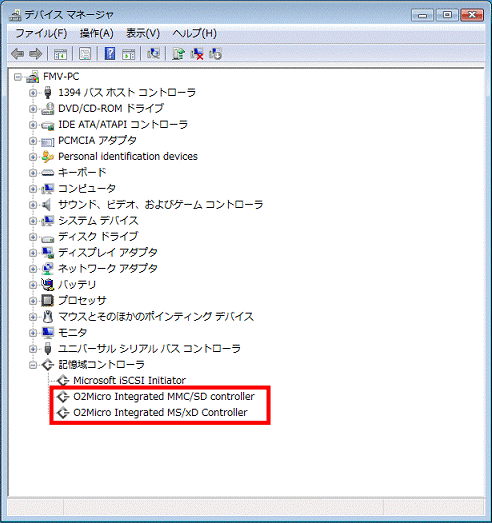Select the モニタ label
This screenshot has width=492, height=523.
(x=72, y=333)
